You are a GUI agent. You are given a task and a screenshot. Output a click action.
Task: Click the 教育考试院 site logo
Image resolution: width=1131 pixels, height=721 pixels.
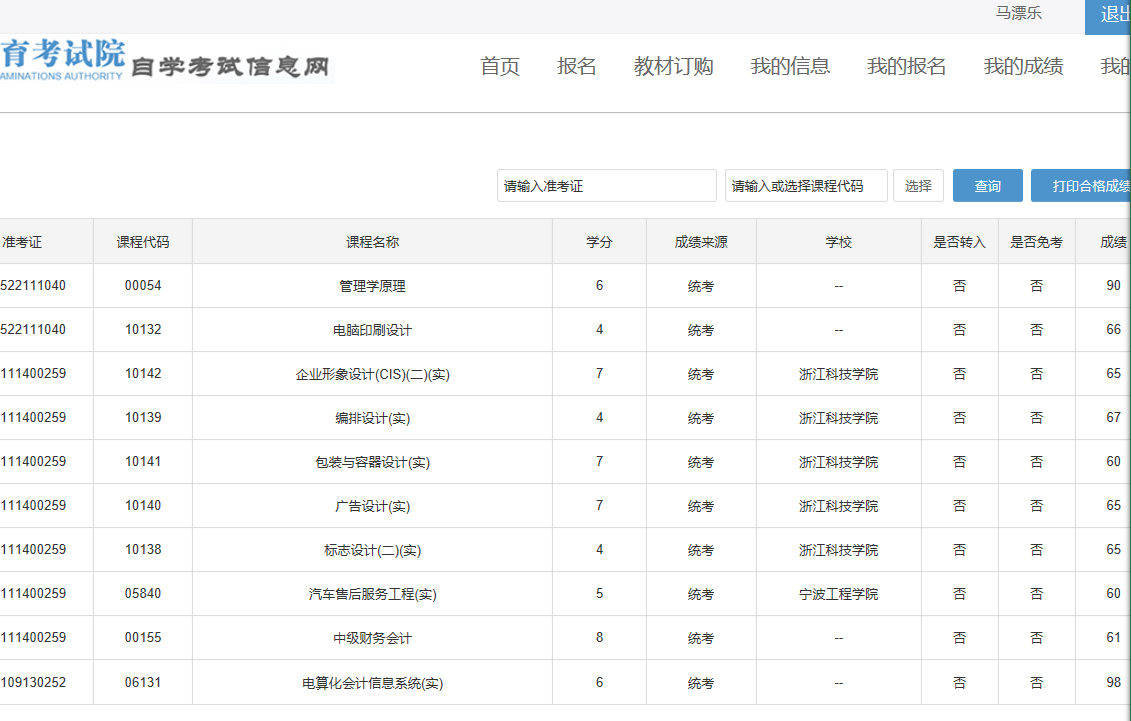(x=63, y=59)
